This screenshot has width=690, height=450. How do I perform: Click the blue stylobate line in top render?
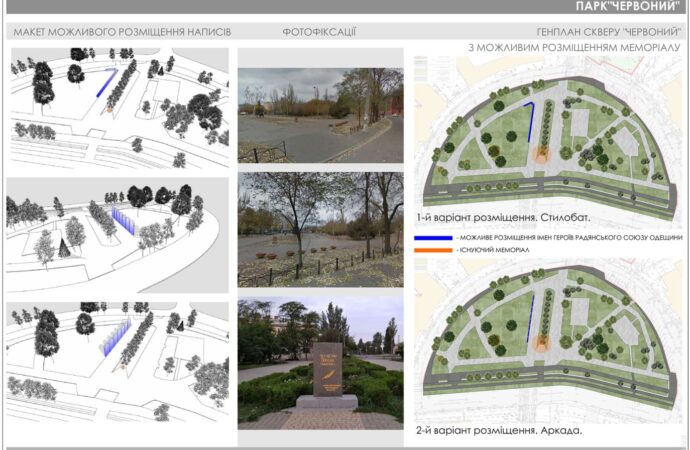[105, 82]
